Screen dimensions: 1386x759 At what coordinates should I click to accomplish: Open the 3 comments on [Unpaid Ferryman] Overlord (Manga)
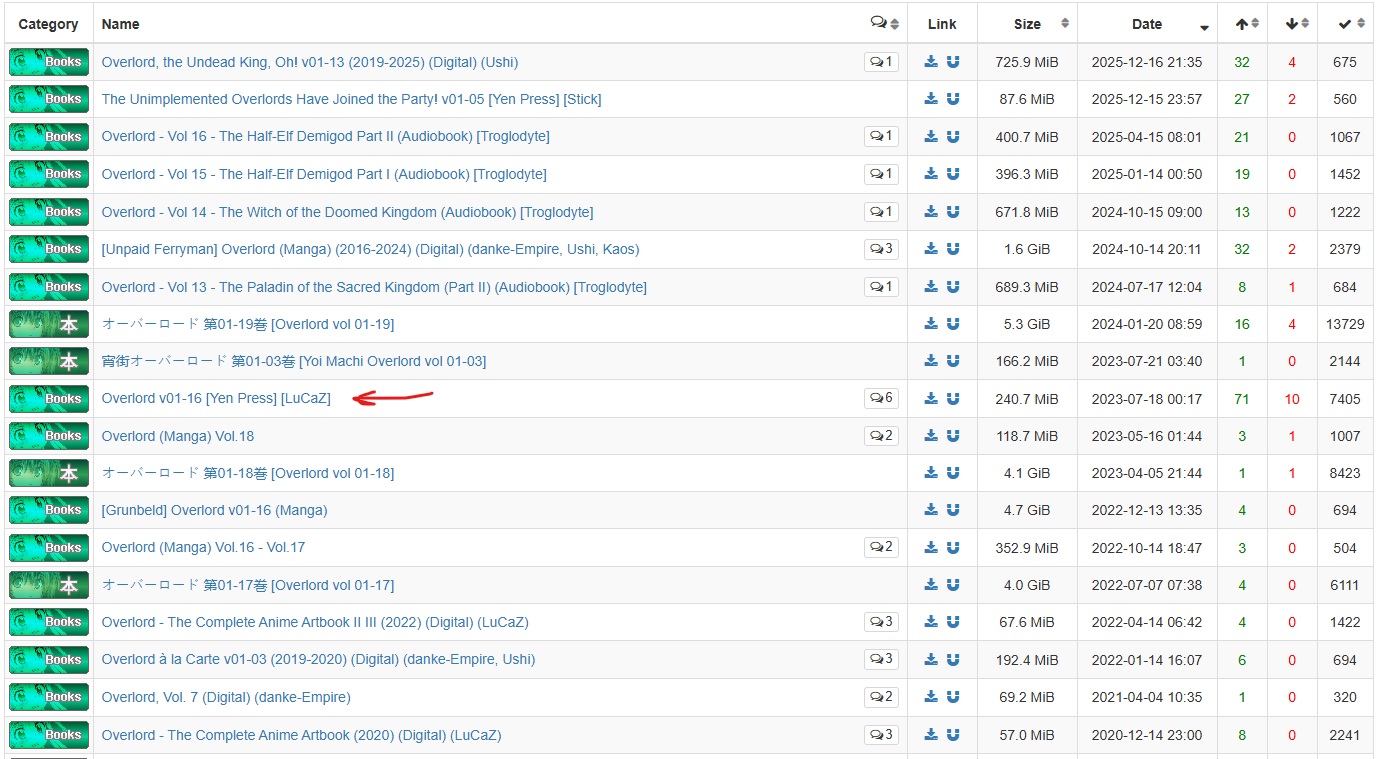click(x=881, y=249)
